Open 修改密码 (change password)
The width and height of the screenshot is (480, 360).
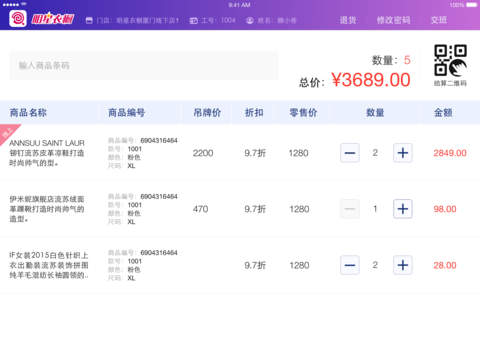coord(393,20)
